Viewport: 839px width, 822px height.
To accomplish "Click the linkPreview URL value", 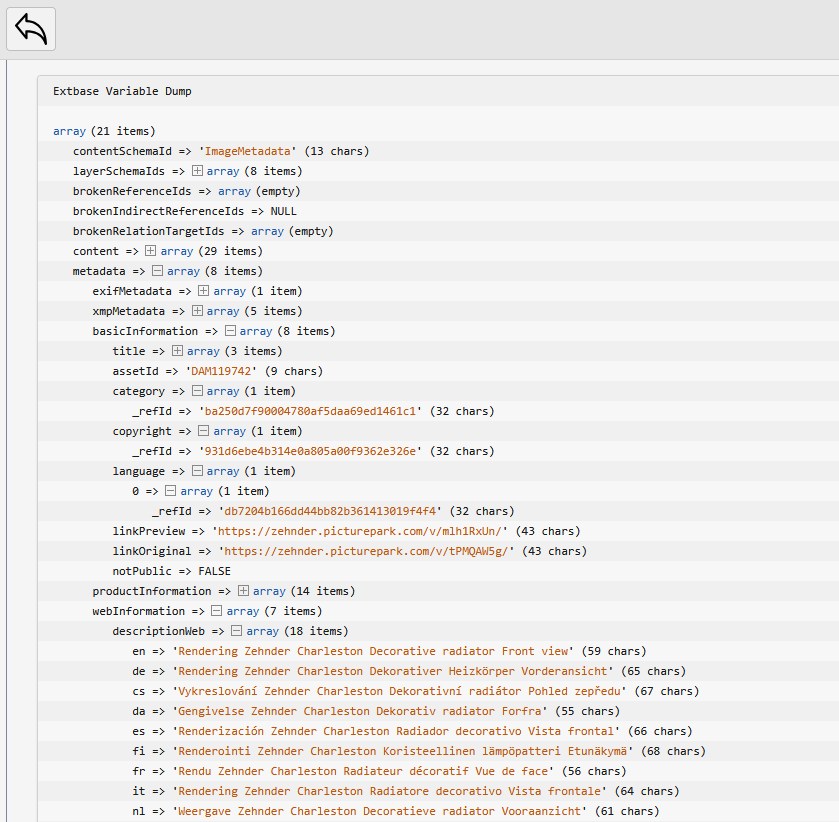I will pyautogui.click(x=363, y=531).
